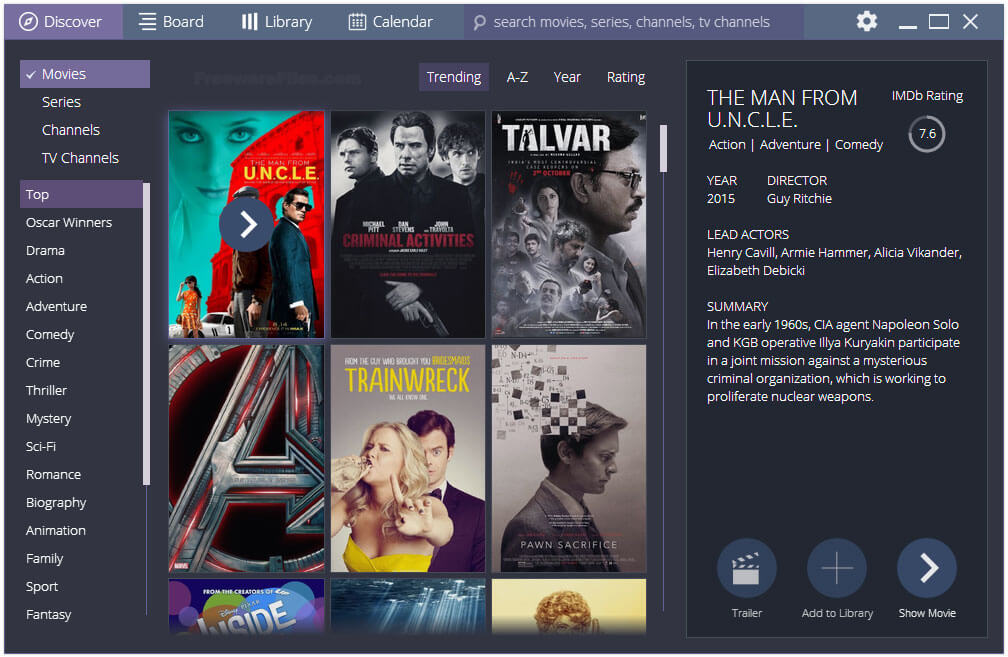The image size is (1008, 657).
Task: Open the Avengers logo poster
Action: pyautogui.click(x=246, y=458)
